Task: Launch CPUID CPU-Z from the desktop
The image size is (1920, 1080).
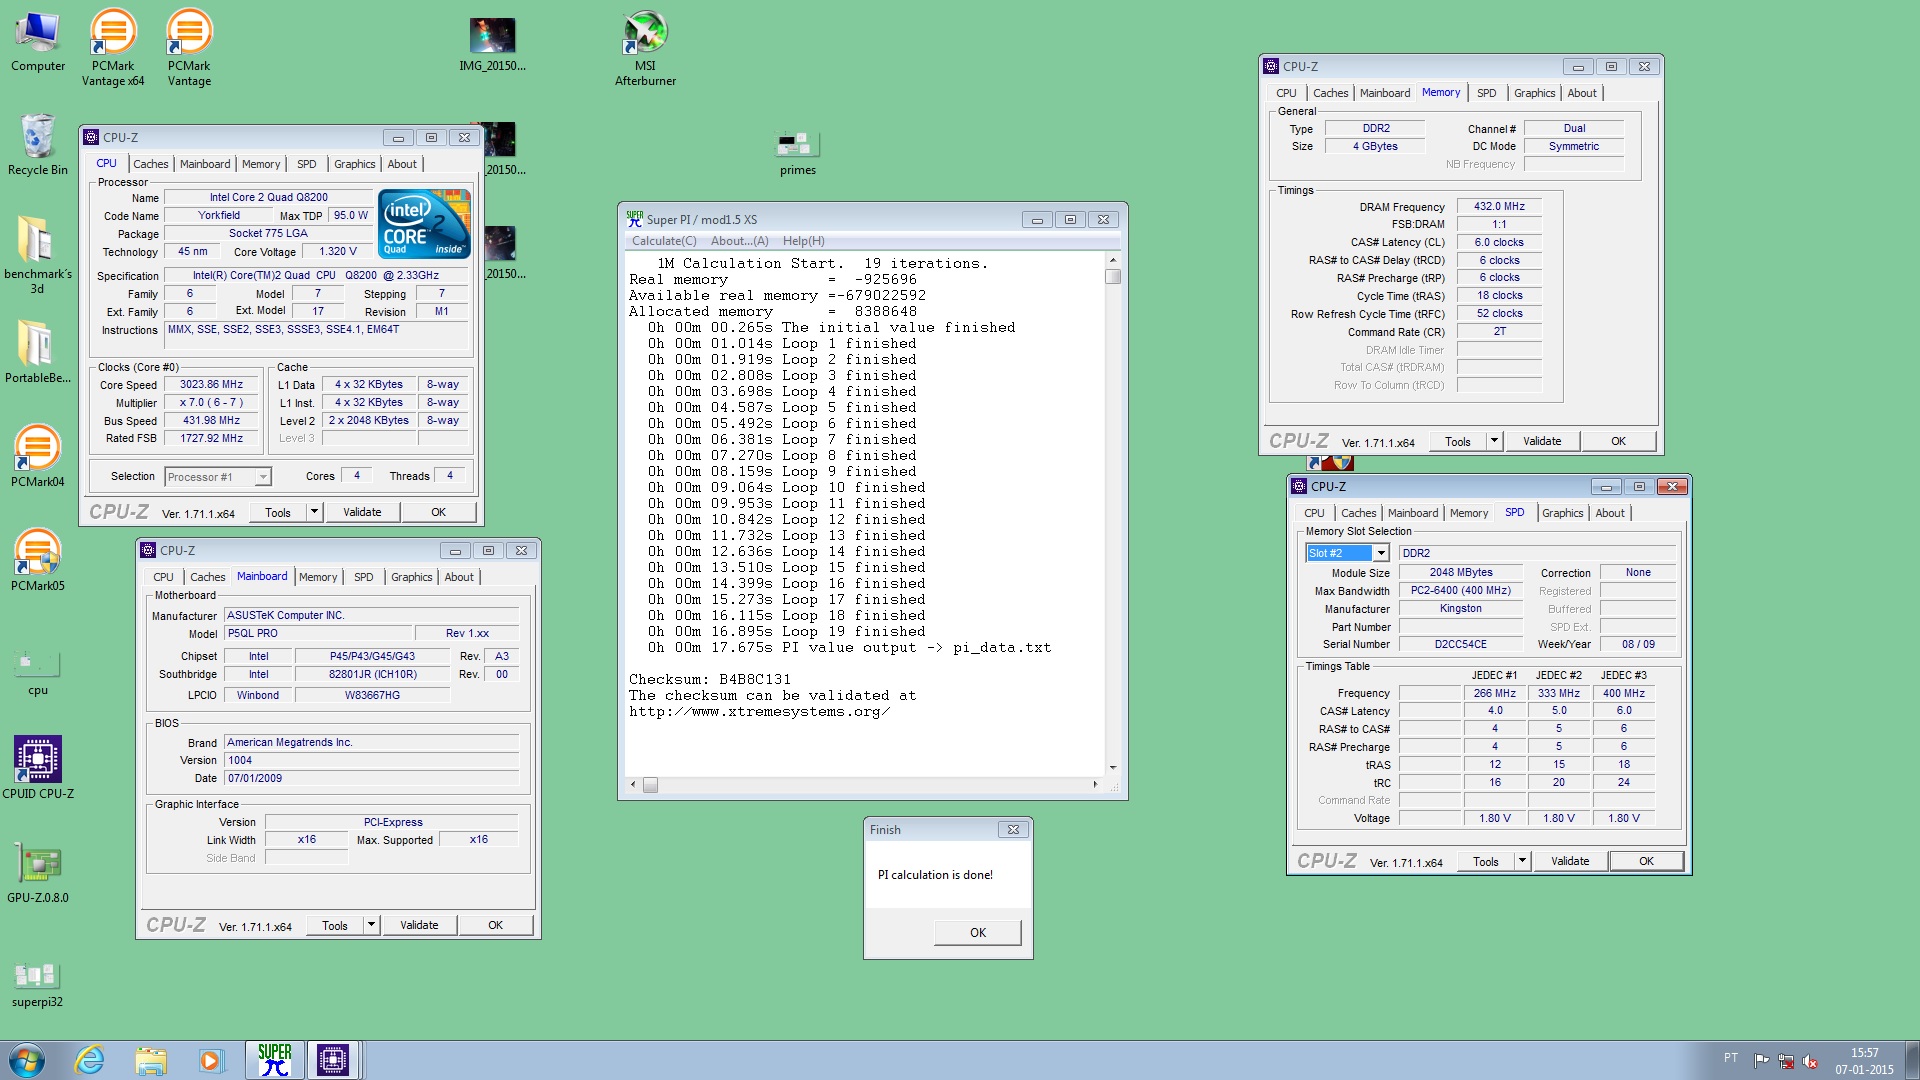Action: 38,767
